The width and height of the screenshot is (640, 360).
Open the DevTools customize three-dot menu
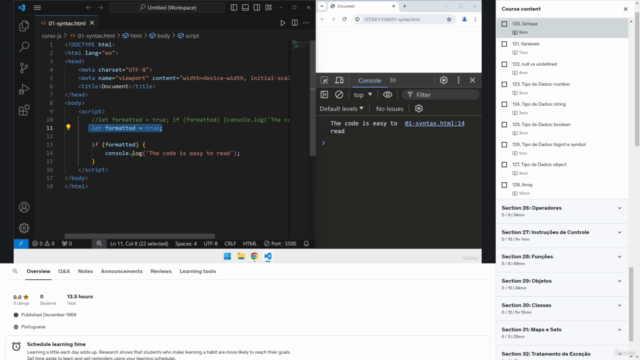(458, 80)
